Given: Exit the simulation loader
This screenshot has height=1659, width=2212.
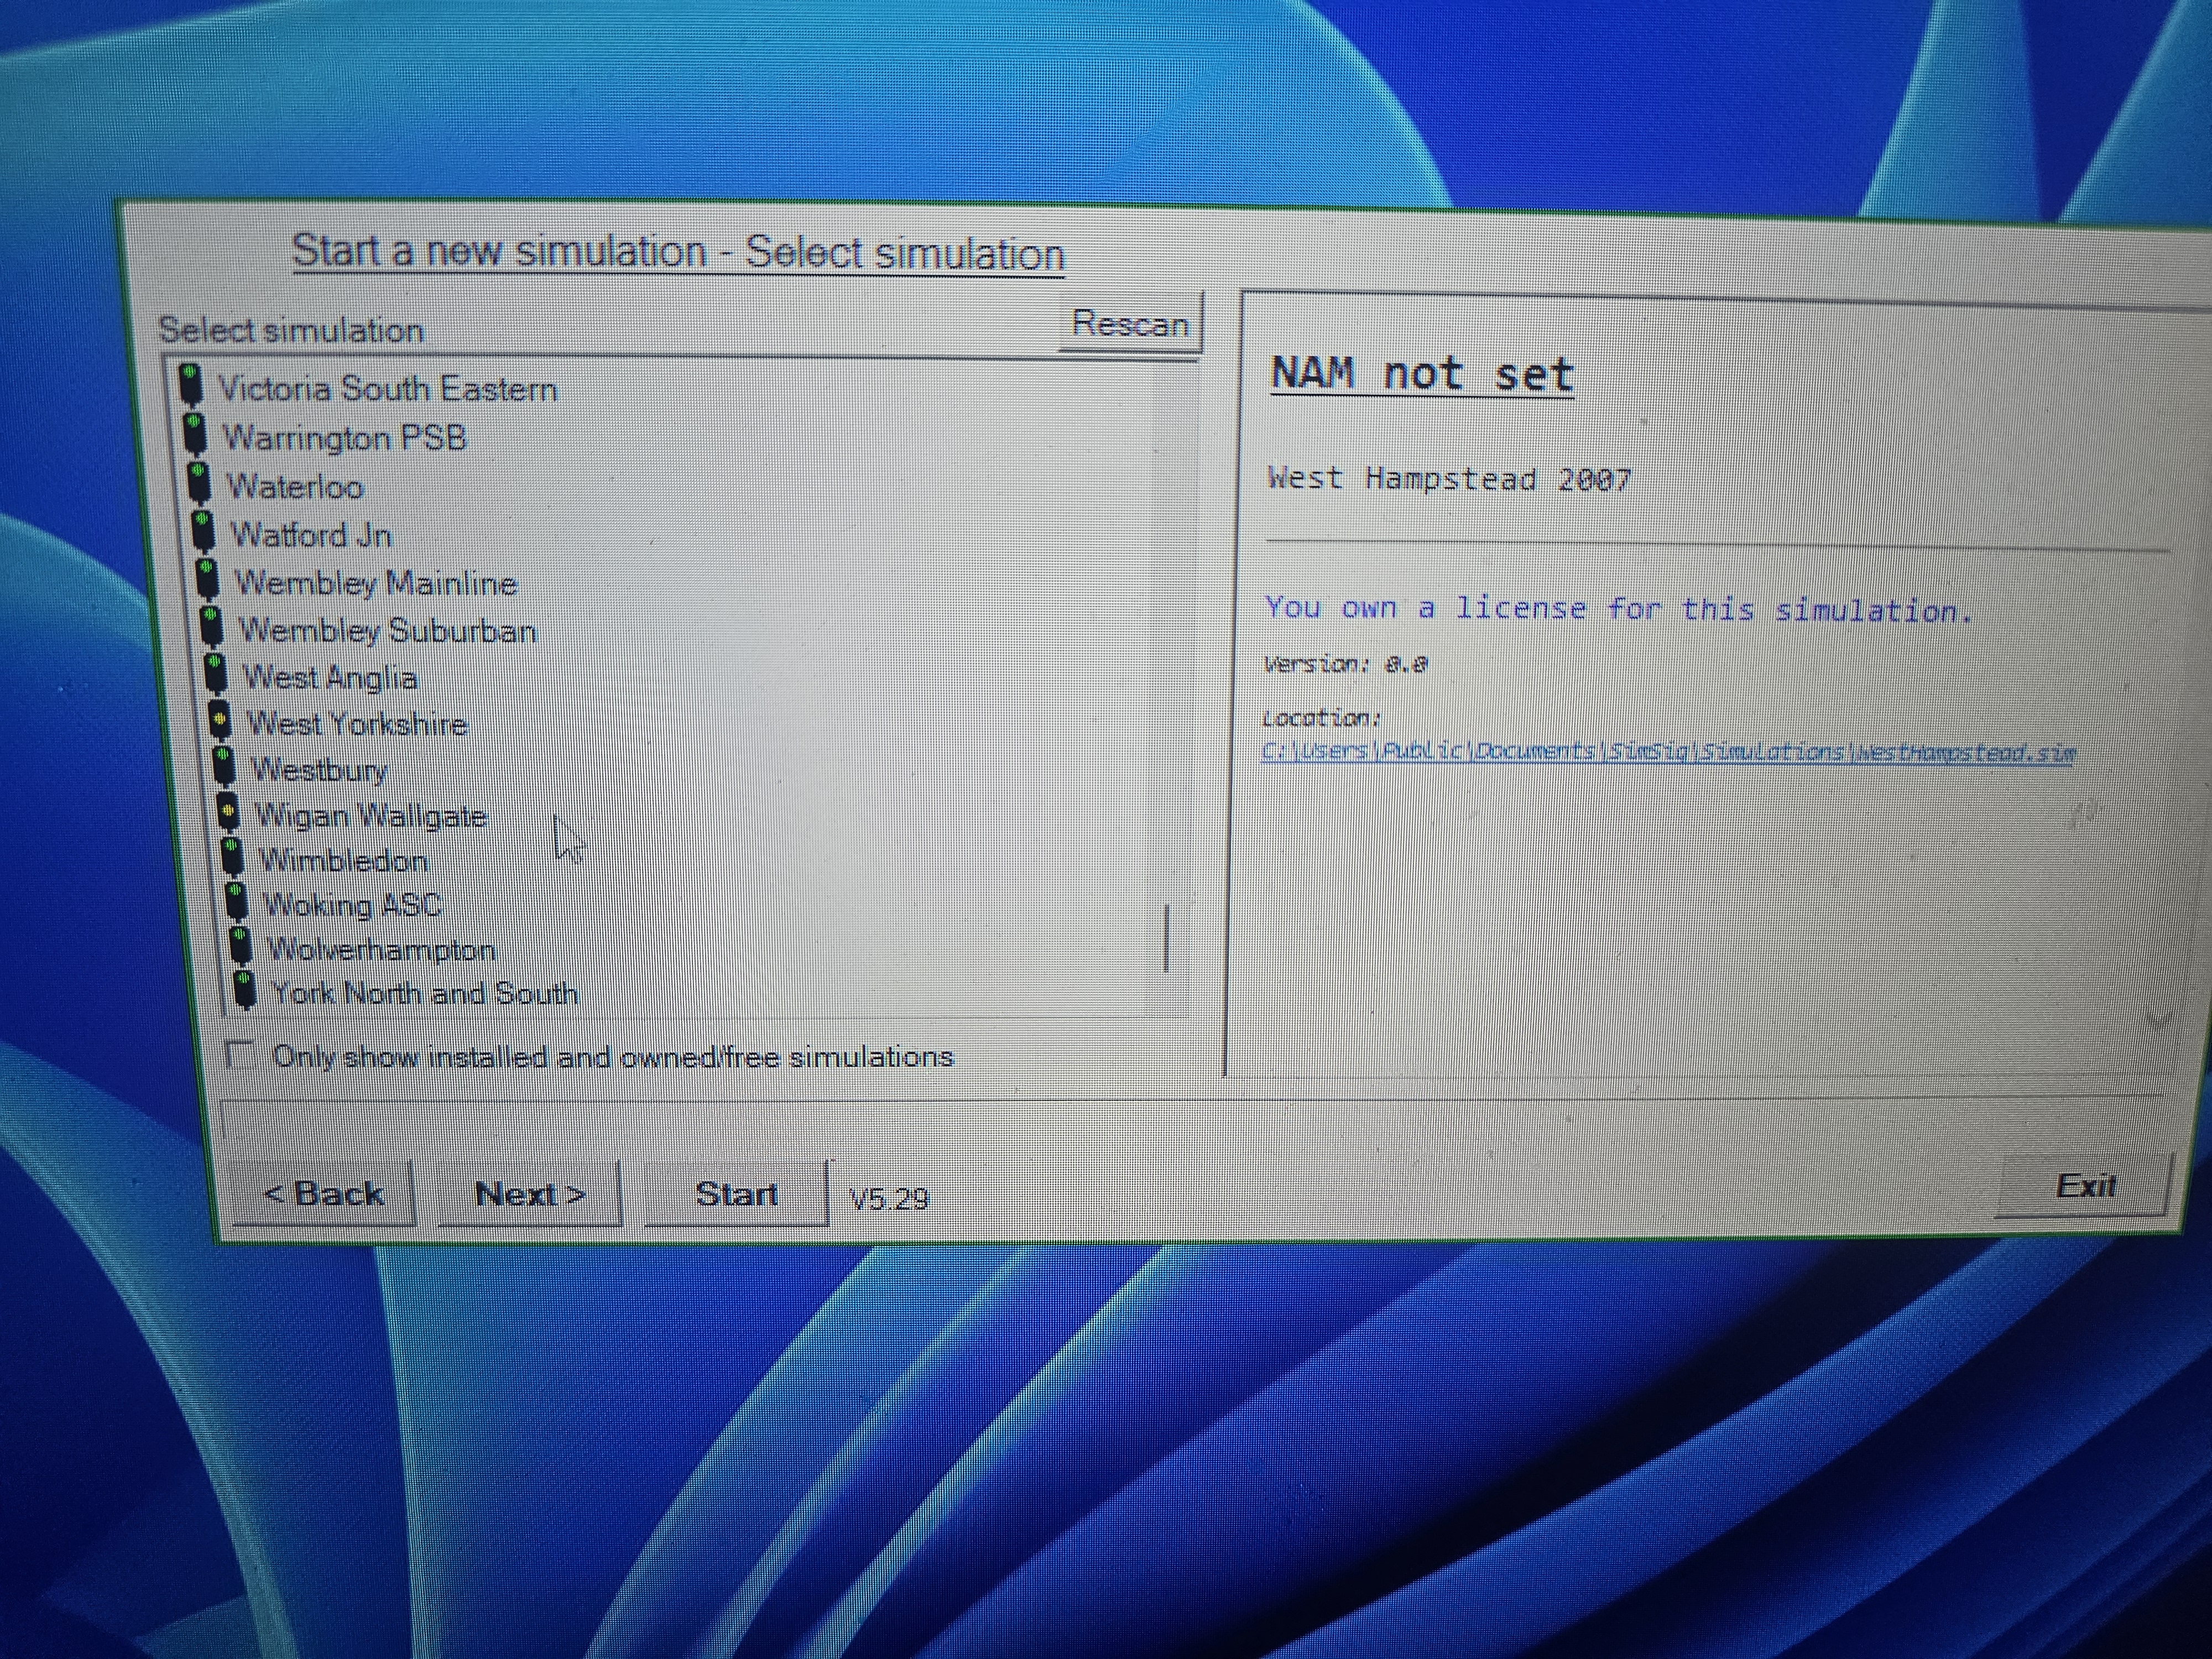Looking at the screenshot, I should click(2085, 1185).
